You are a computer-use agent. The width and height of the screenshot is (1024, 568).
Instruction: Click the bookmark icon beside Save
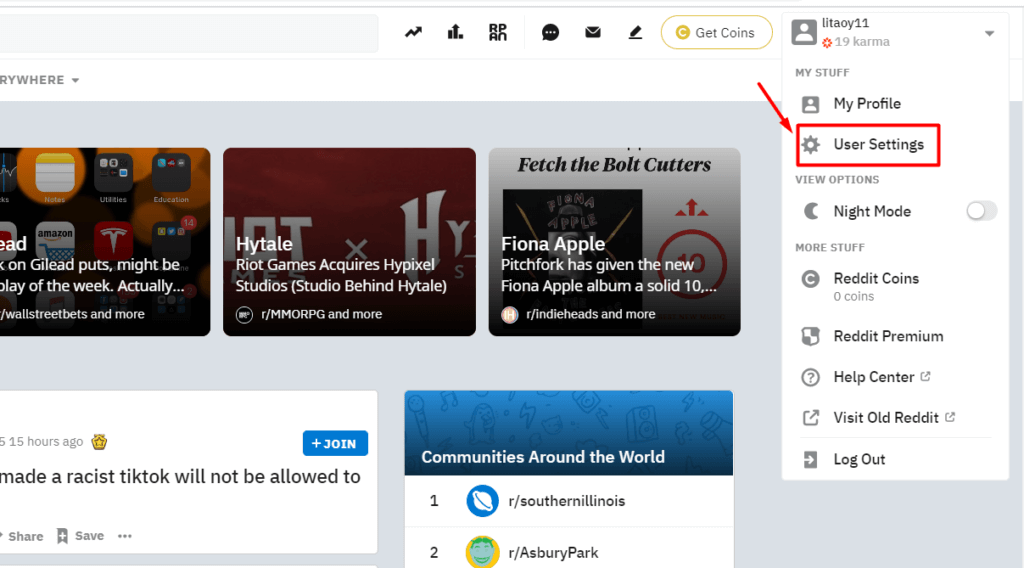coord(62,536)
